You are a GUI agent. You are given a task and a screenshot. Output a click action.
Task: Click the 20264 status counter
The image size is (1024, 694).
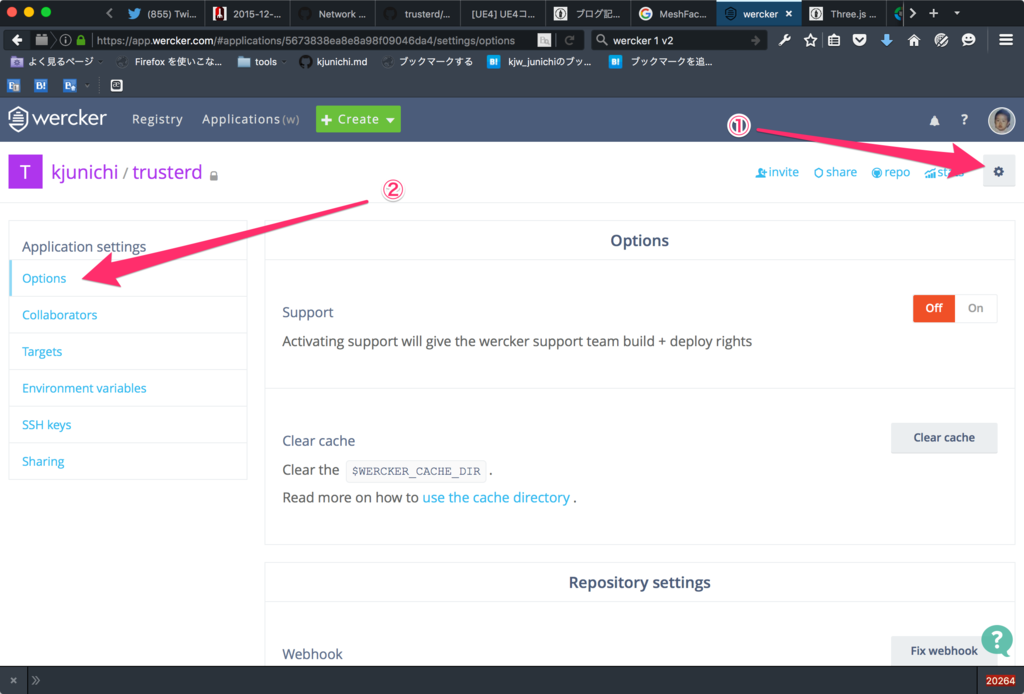1000,680
